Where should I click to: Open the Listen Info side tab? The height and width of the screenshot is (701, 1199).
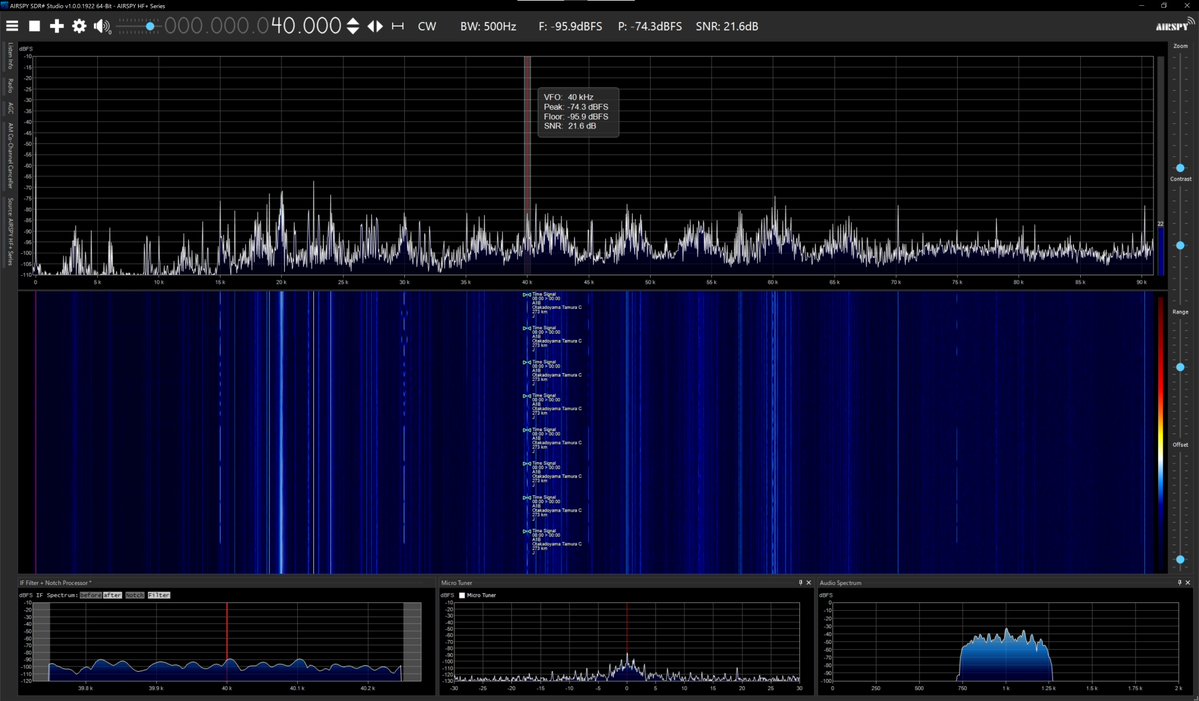11,57
